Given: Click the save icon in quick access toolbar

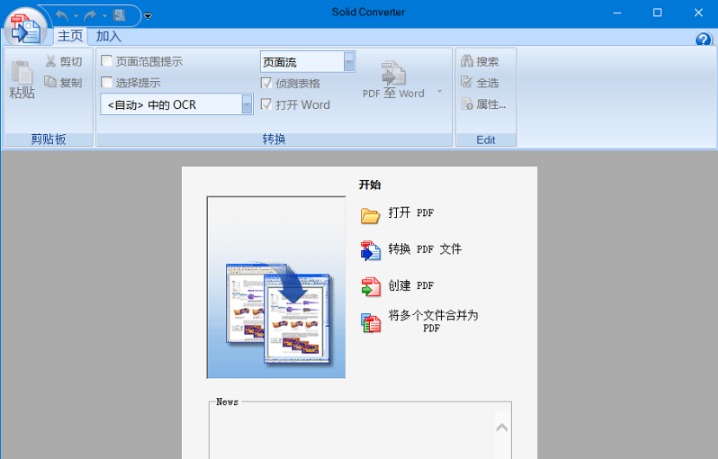Looking at the screenshot, I should pos(120,16).
